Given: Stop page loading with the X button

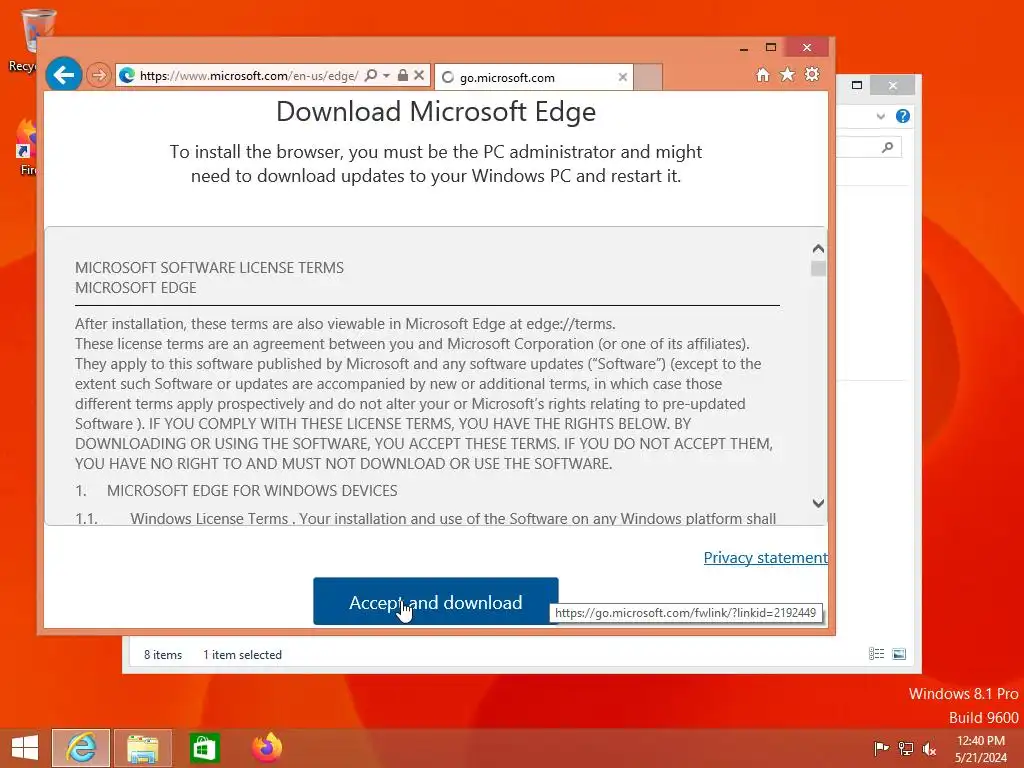Looking at the screenshot, I should tap(419, 76).
